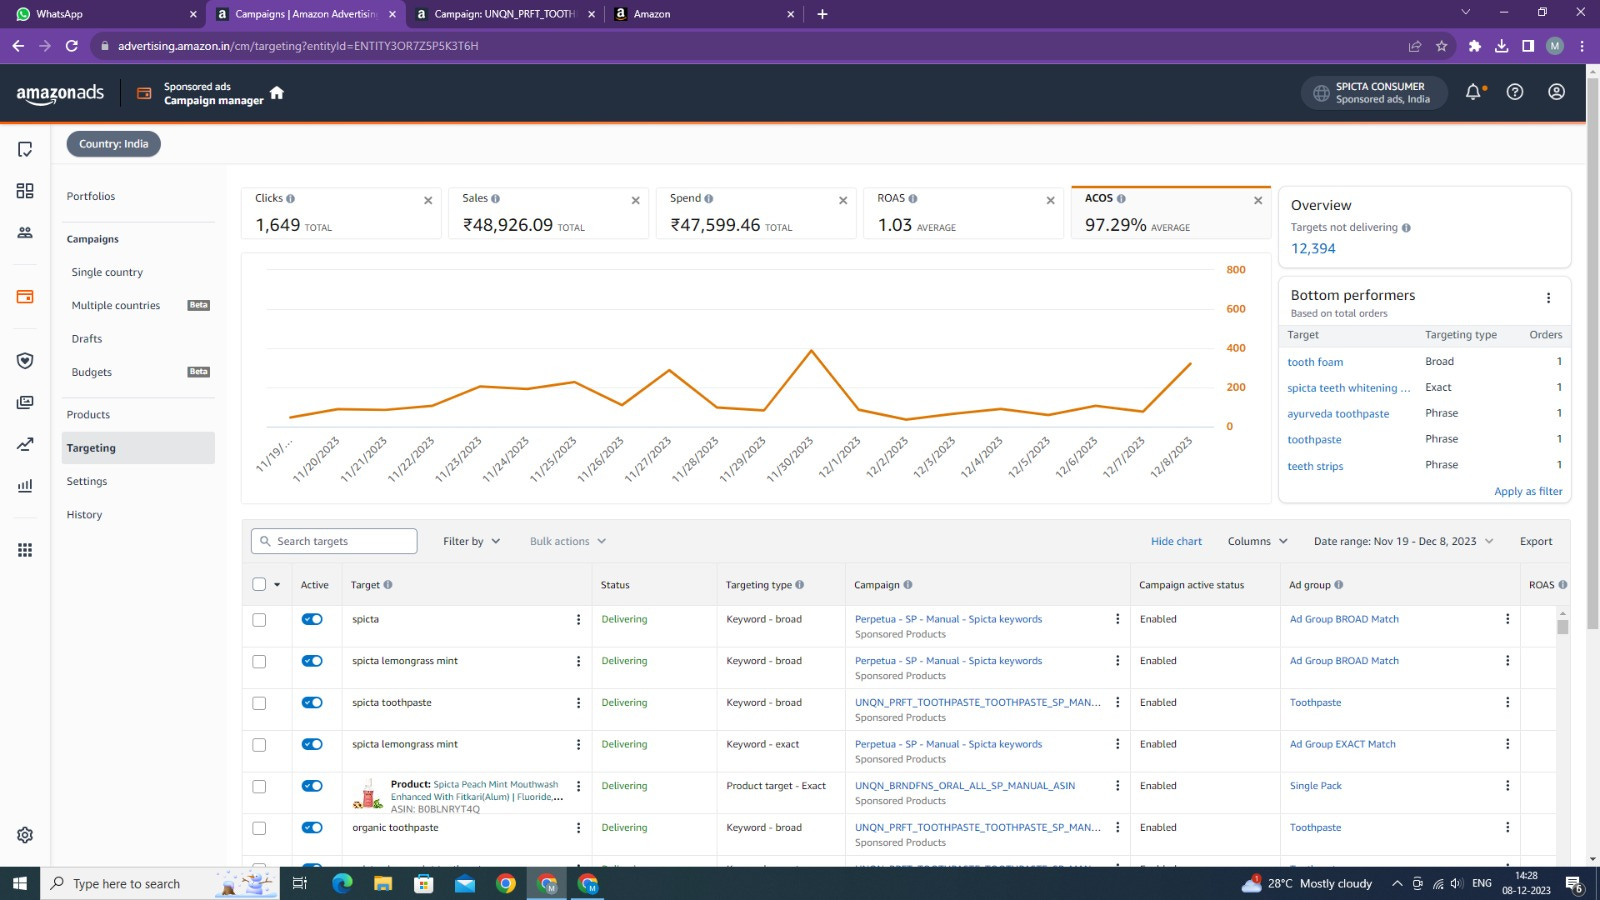The image size is (1600, 900).
Task: Click Hide chart link
Action: click(x=1176, y=542)
